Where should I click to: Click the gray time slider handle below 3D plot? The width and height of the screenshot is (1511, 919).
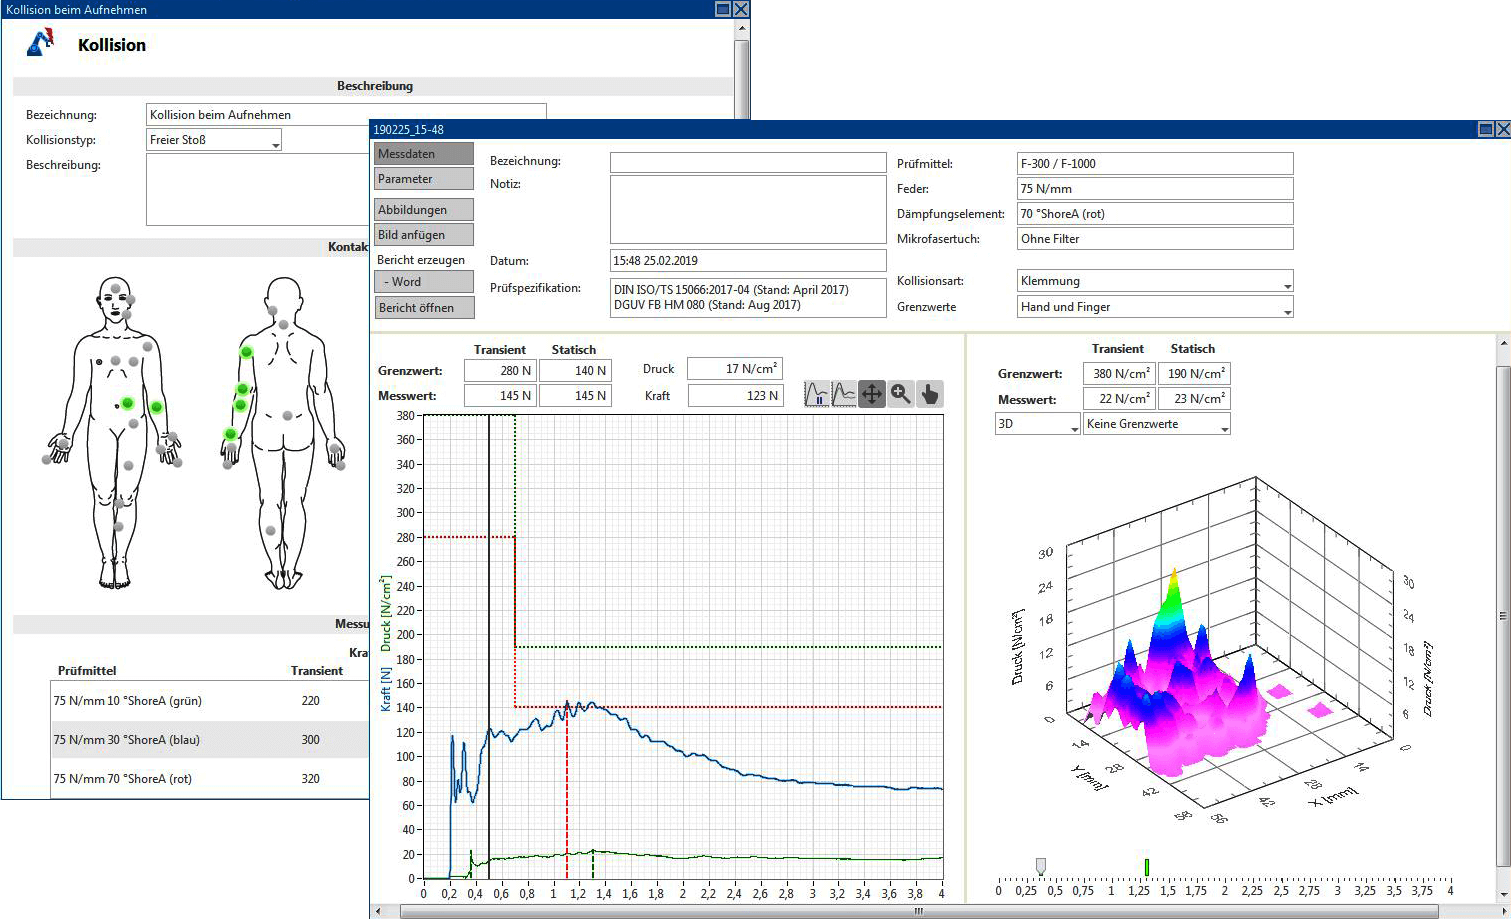click(x=1040, y=865)
